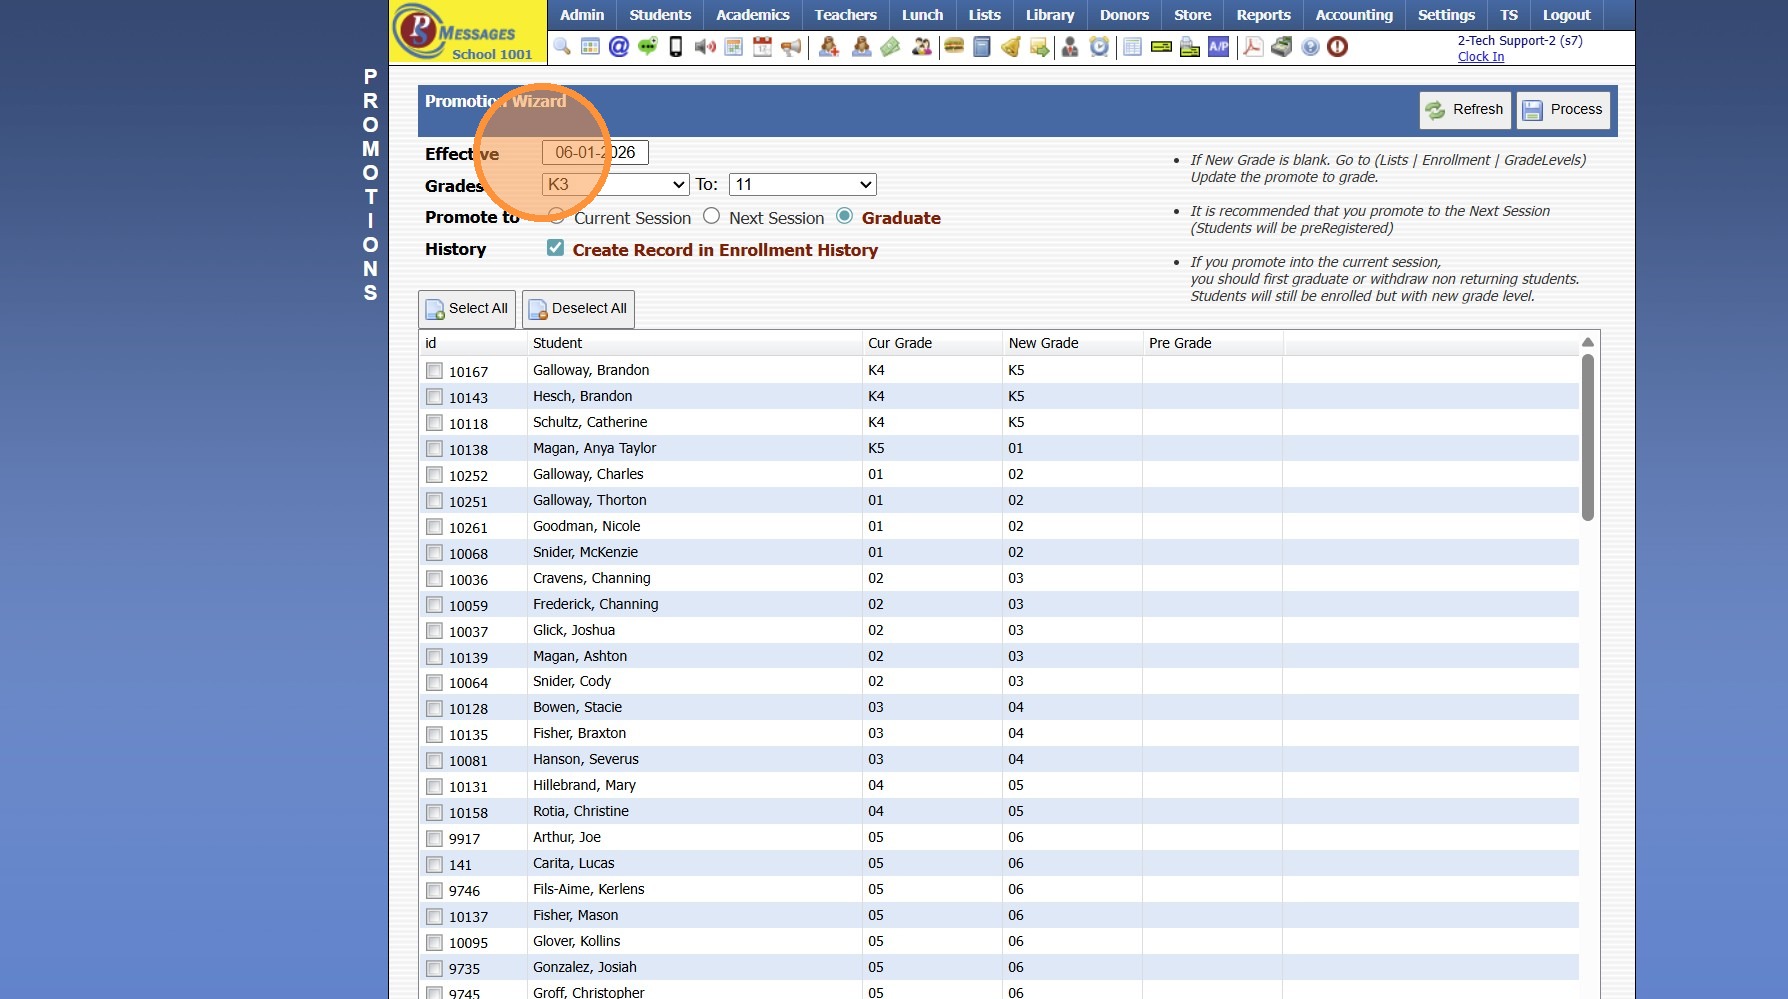Click the Clock In link

coord(1480,57)
